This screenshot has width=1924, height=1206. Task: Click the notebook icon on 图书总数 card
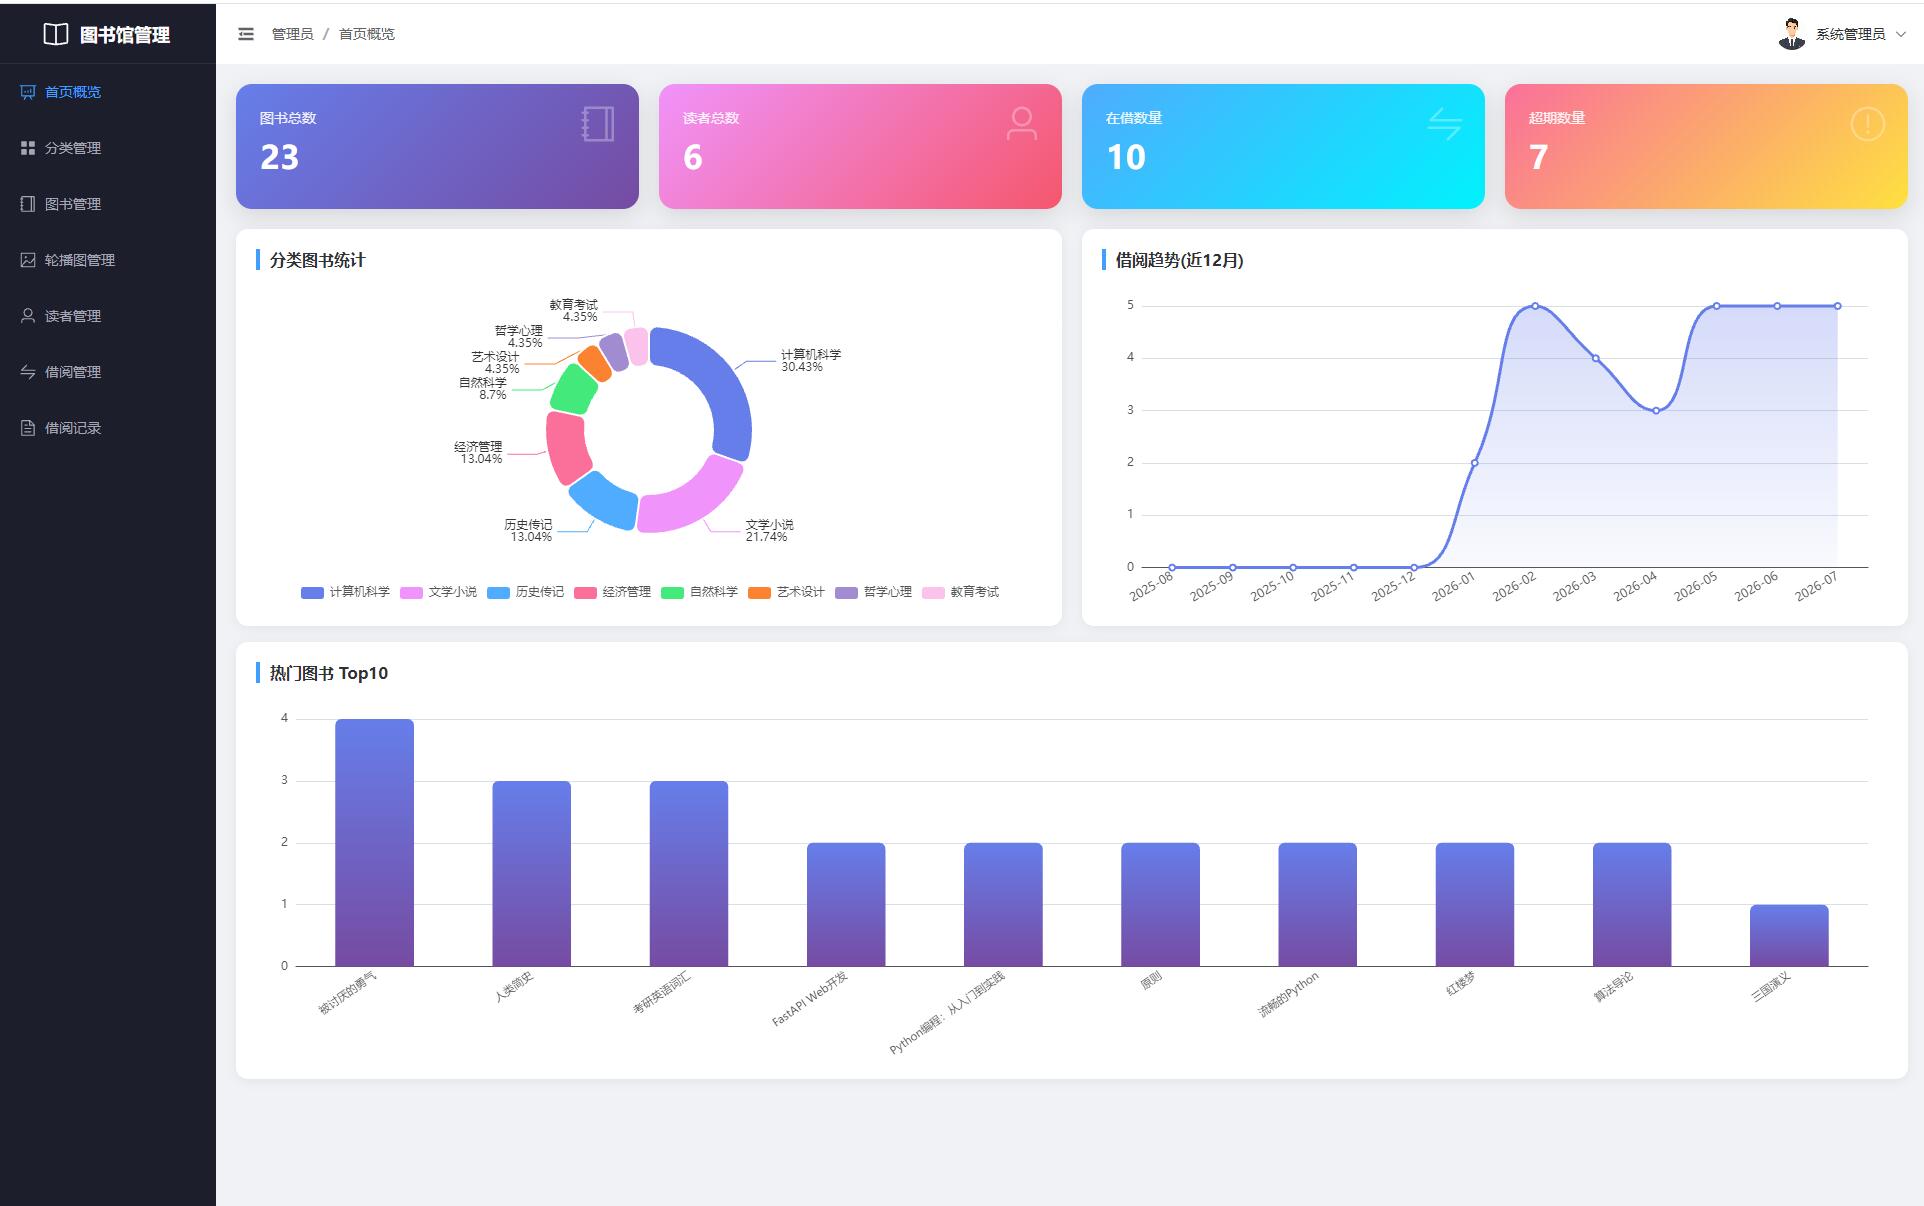pyautogui.click(x=598, y=124)
